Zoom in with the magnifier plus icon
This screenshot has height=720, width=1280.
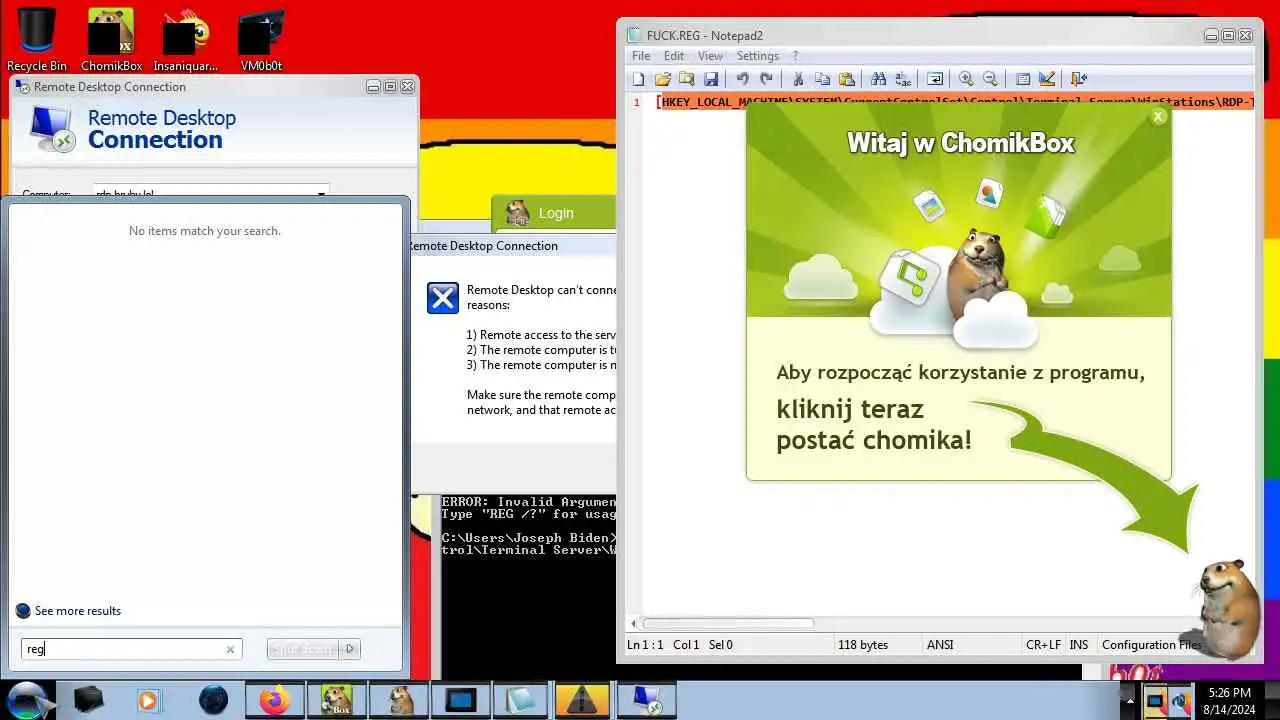[x=966, y=79]
